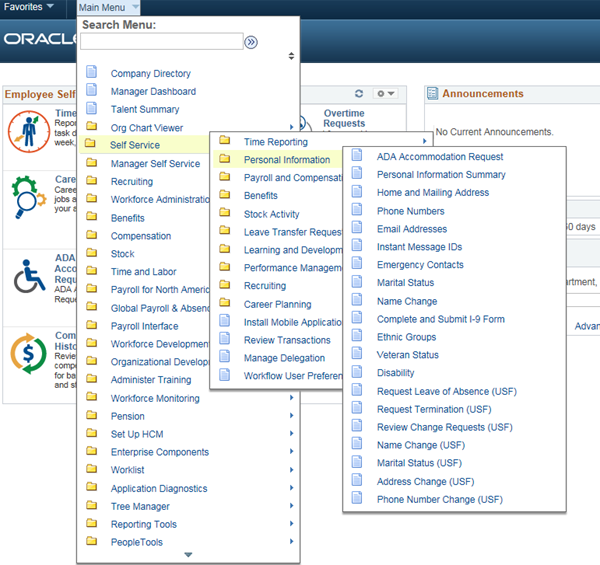
Task: Expand the Workforce Monitoring submenu arrow
Action: point(291,399)
